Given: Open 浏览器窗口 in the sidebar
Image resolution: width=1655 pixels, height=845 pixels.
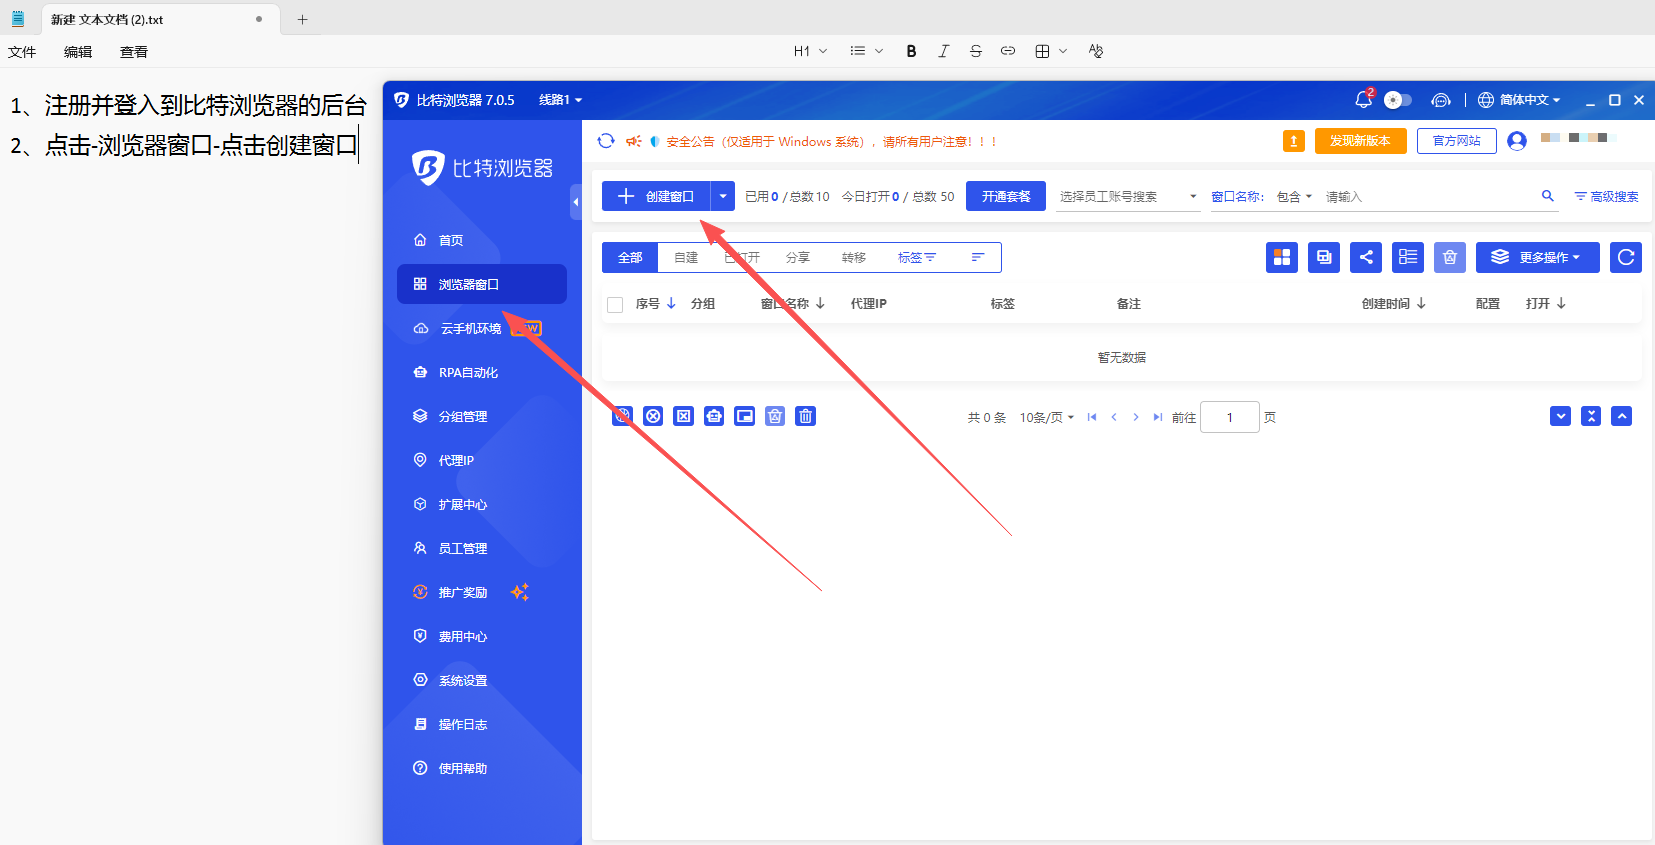Looking at the screenshot, I should tap(482, 284).
